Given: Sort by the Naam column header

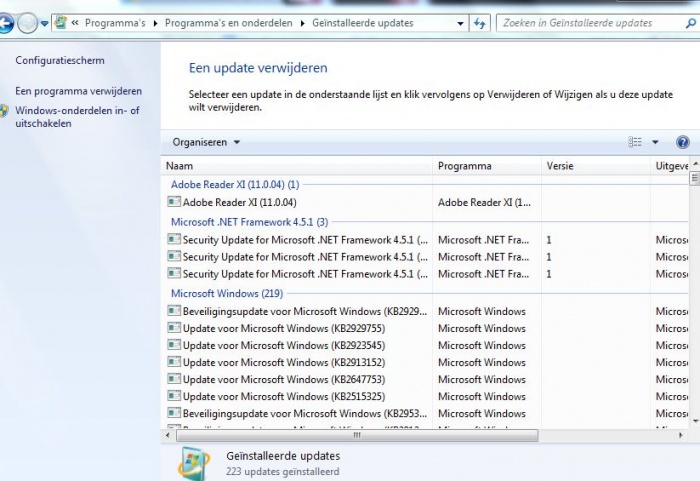Looking at the screenshot, I should pos(296,166).
